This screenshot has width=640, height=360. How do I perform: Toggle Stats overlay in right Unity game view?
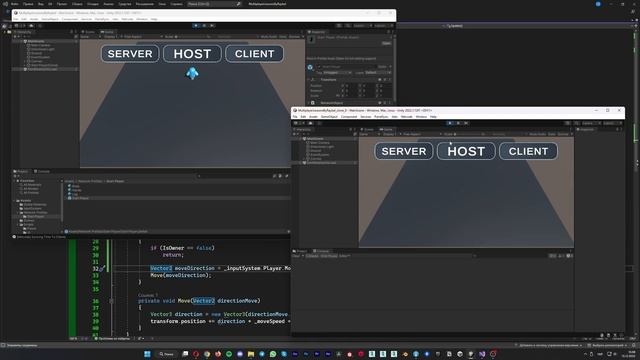(x=551, y=134)
